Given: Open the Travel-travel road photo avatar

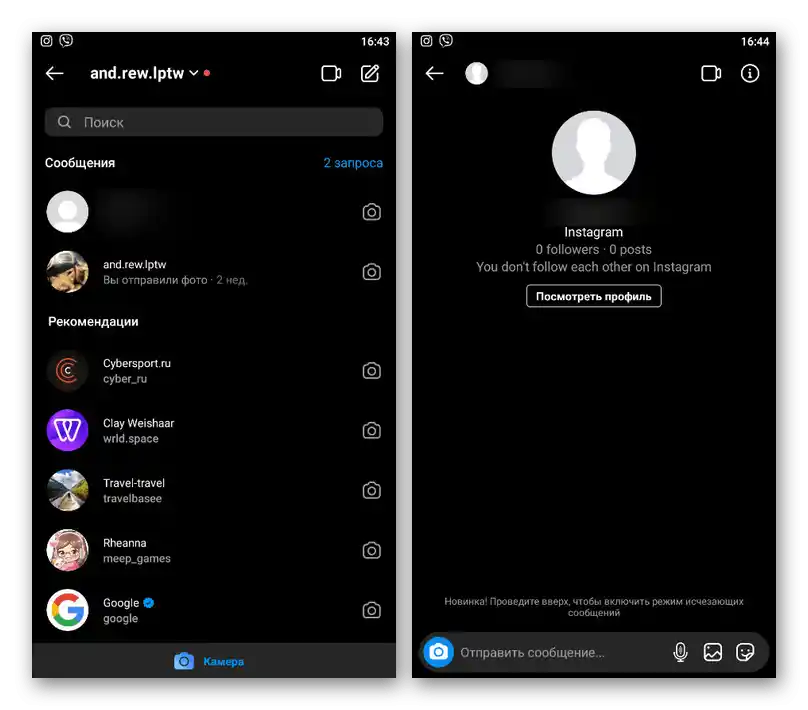Looking at the screenshot, I should point(68,490).
